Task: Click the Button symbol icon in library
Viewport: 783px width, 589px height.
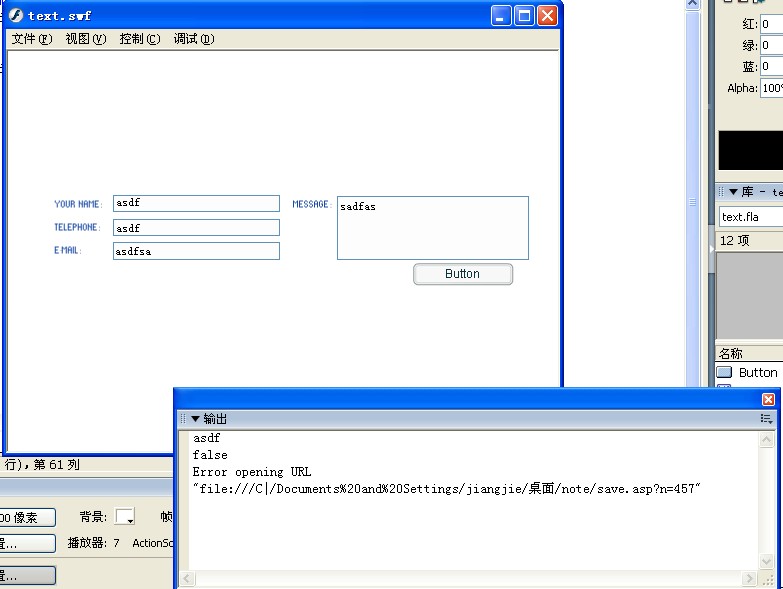Action: 724,372
